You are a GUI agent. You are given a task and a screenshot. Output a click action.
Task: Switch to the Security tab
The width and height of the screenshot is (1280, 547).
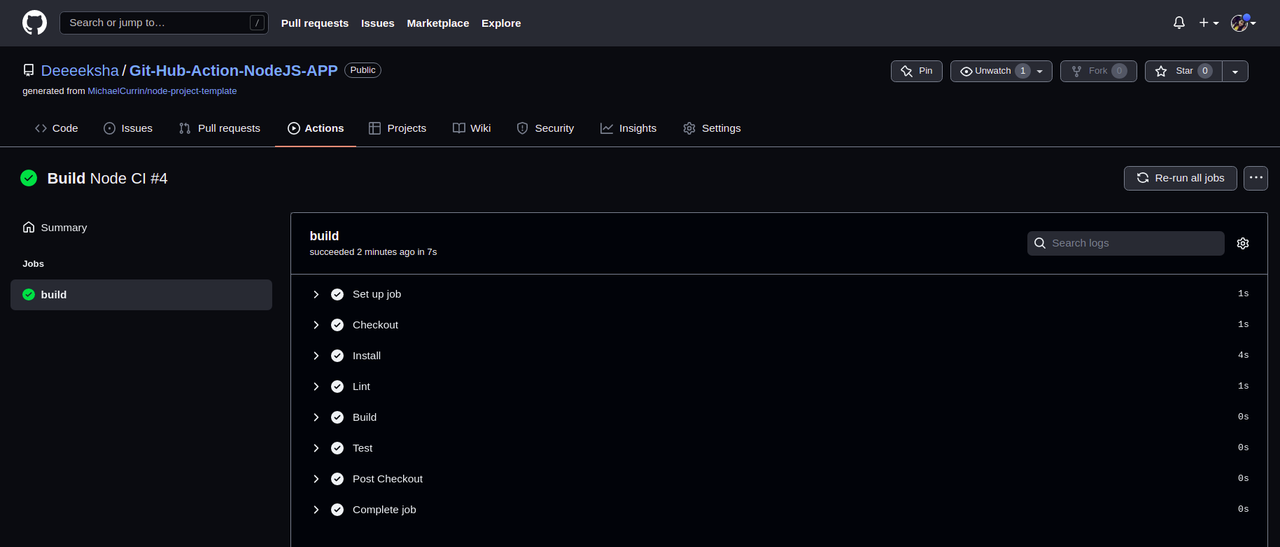(x=545, y=128)
